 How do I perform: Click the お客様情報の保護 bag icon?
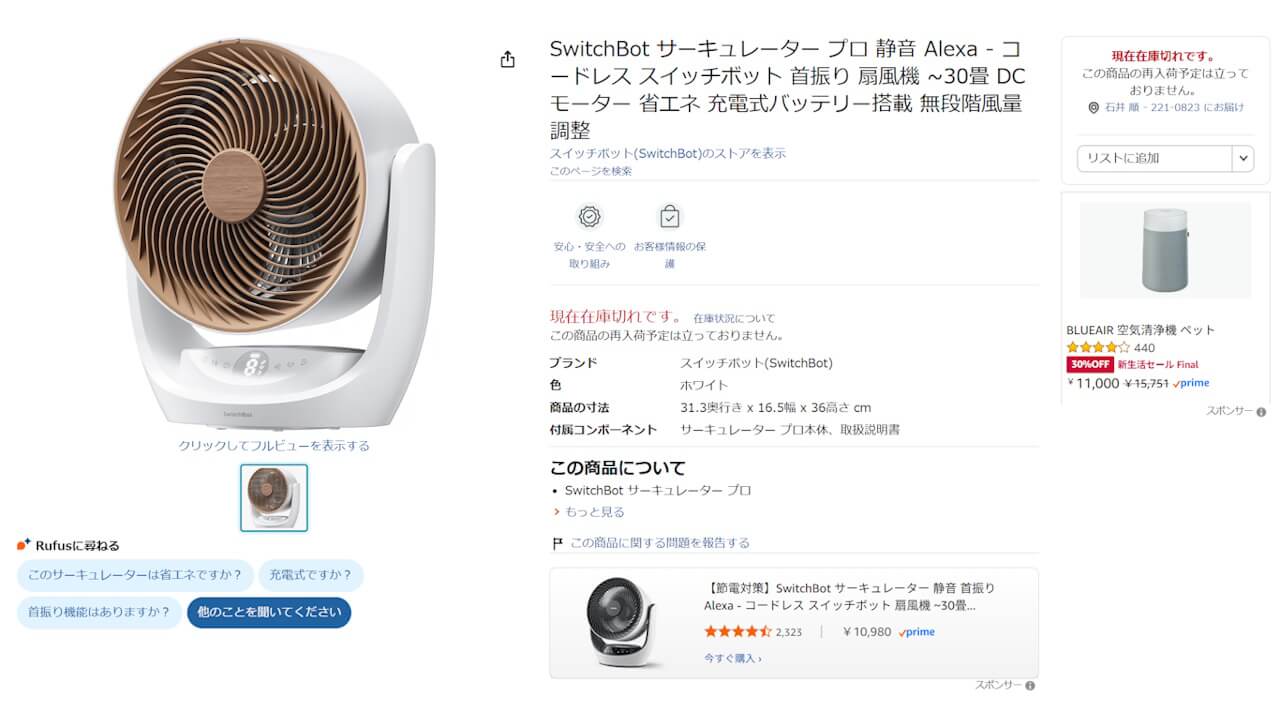pos(669,216)
